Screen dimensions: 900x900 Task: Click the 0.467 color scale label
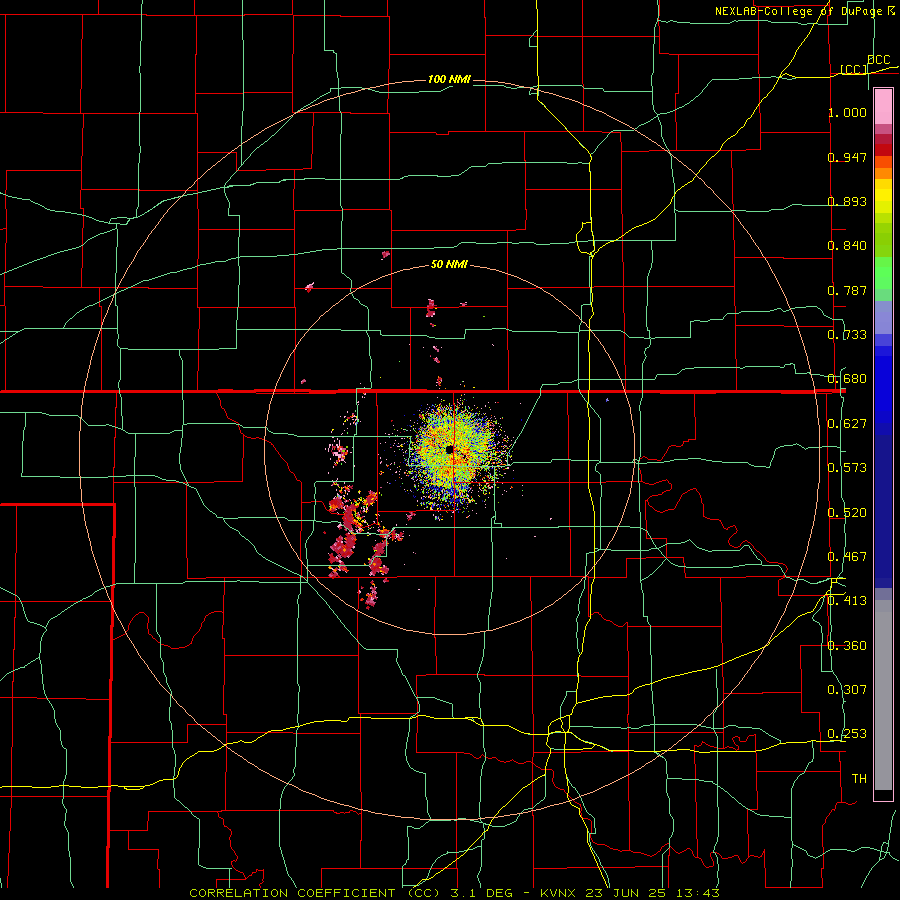pyautogui.click(x=847, y=557)
